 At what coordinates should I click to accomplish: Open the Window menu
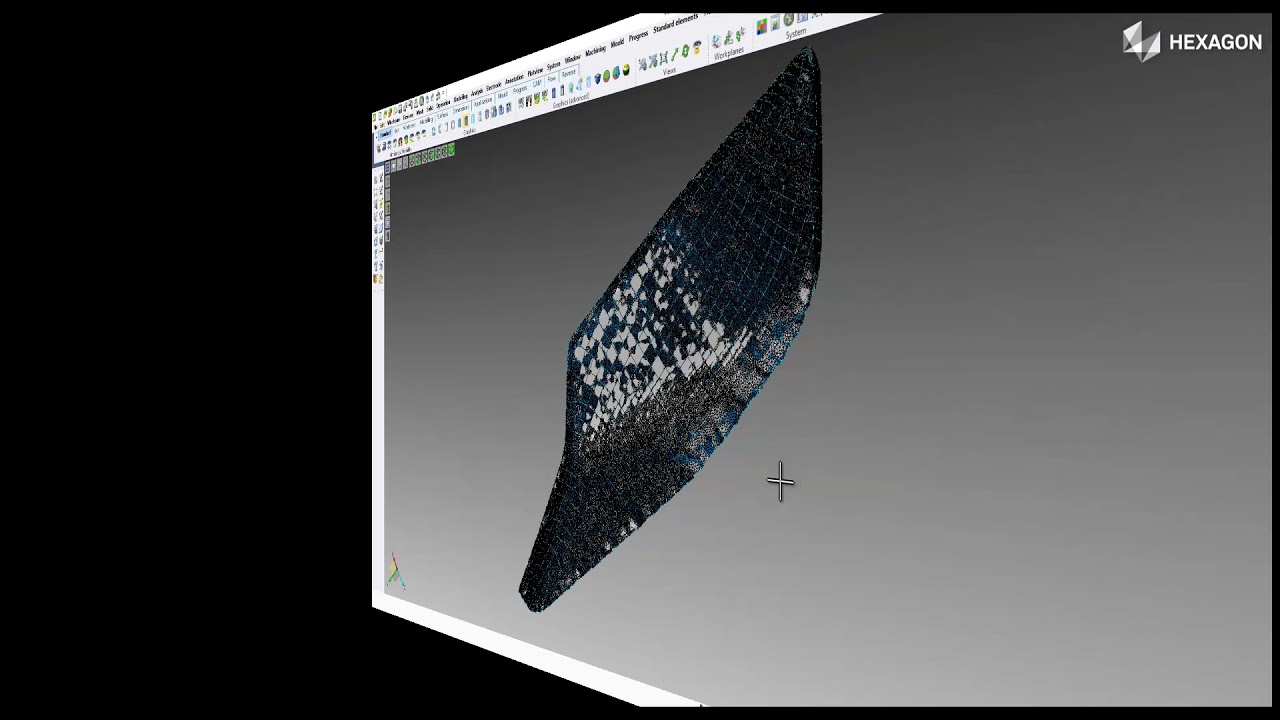(x=573, y=59)
